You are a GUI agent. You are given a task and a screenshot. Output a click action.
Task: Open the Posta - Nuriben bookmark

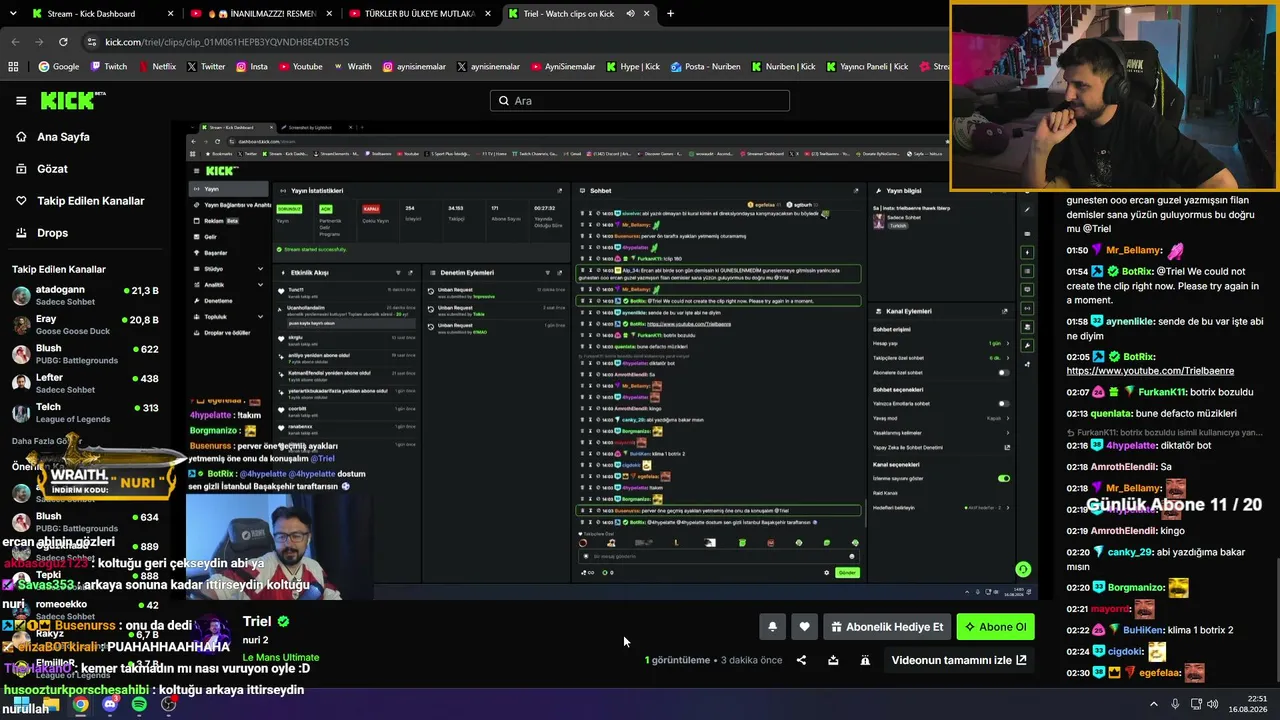(x=705, y=67)
